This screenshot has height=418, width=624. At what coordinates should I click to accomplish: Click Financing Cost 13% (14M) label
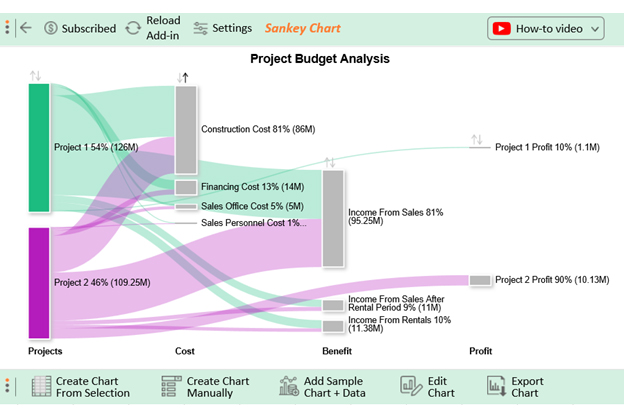point(253,187)
